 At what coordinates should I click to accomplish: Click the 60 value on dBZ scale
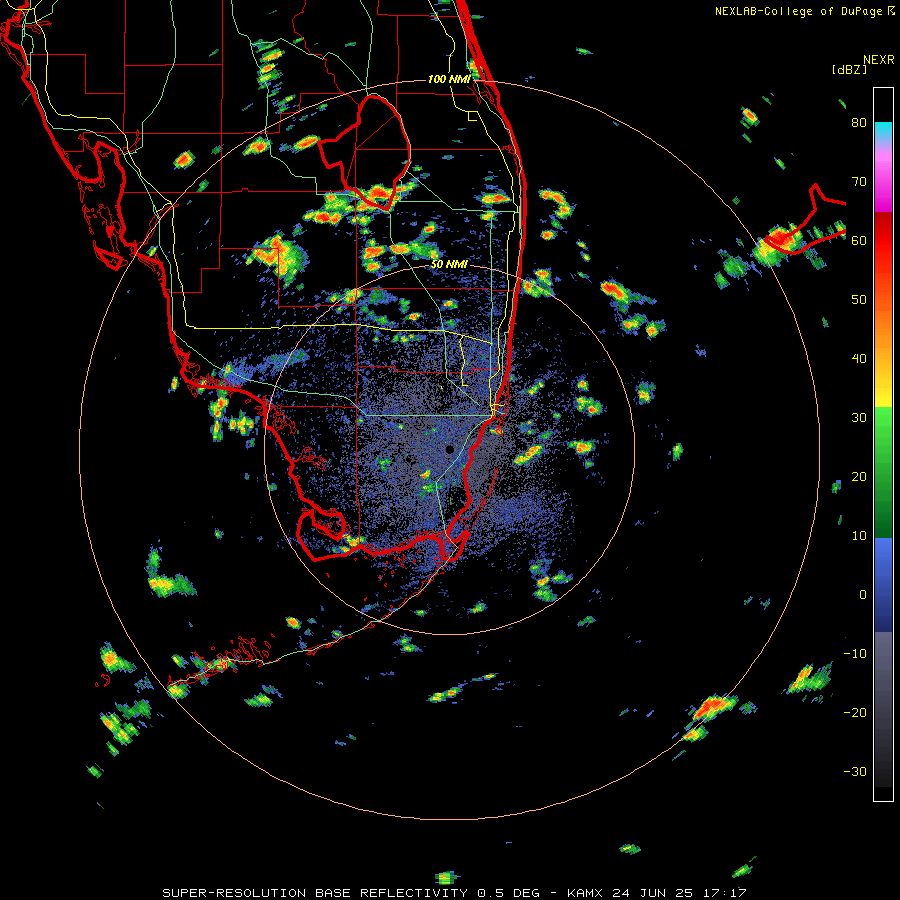pos(859,241)
